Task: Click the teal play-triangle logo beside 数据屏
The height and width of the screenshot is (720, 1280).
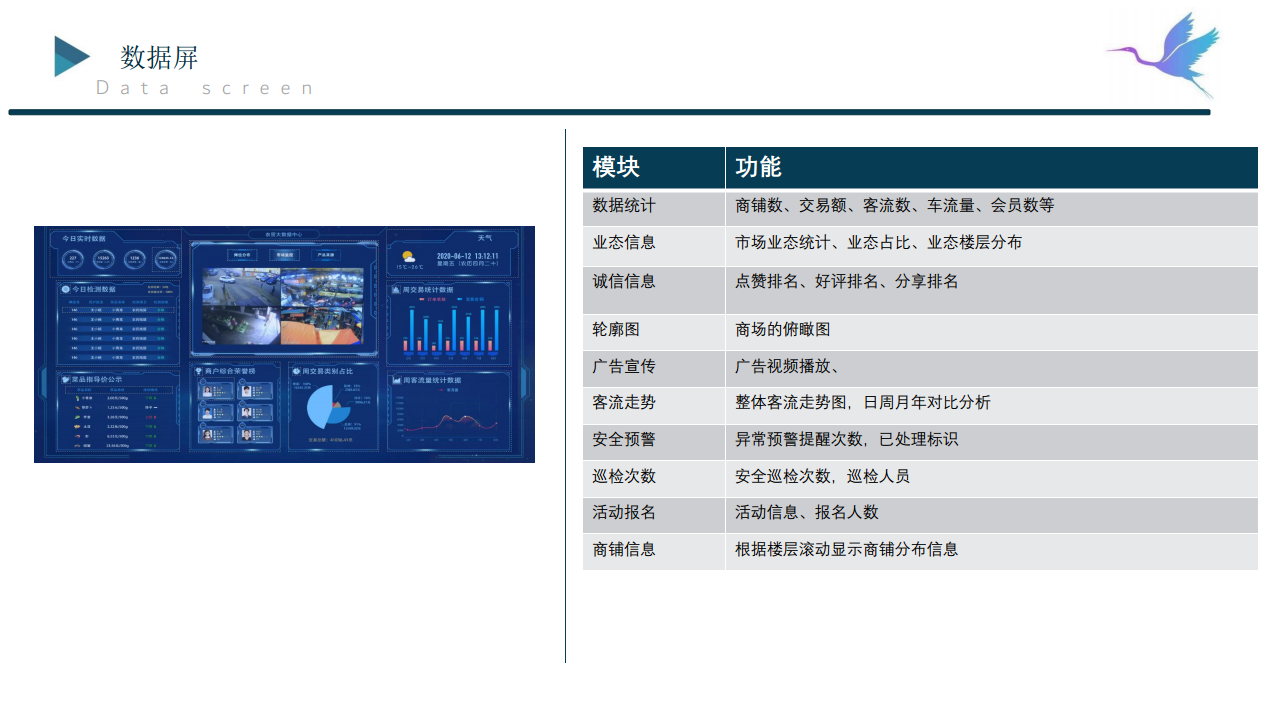Action: [72, 56]
